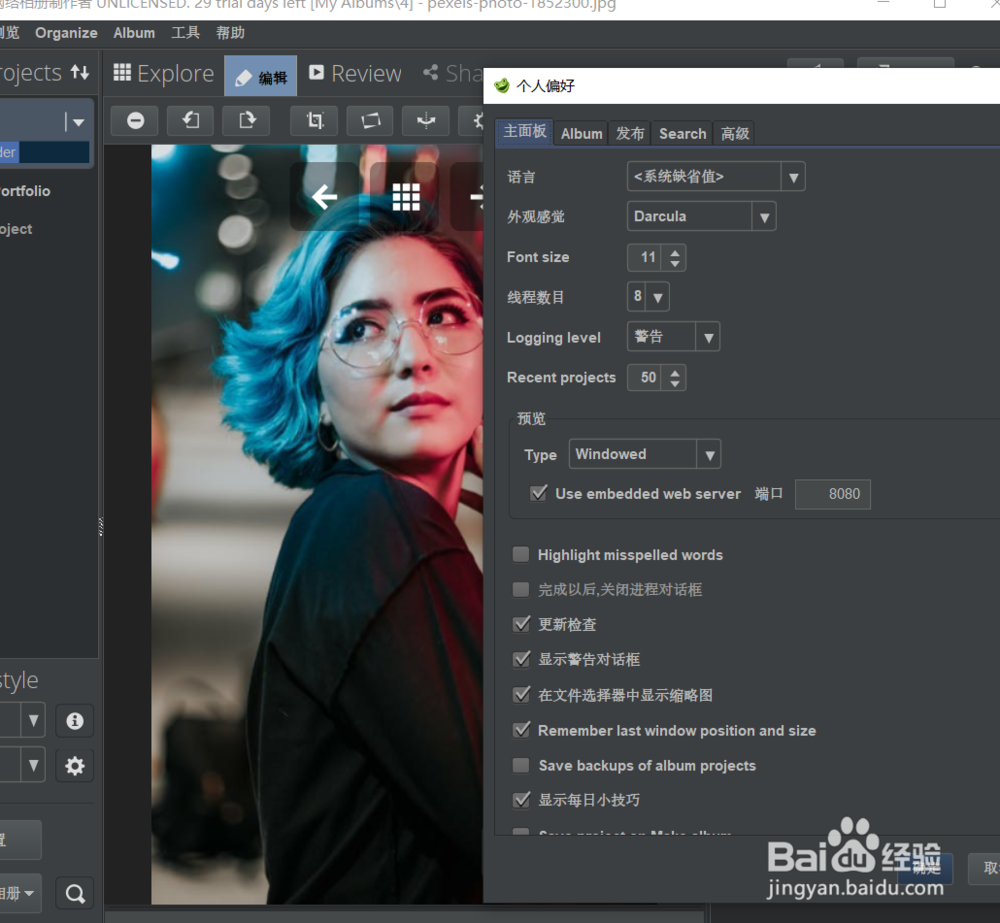Open the Organize menu
This screenshot has width=1000, height=923.
point(66,33)
